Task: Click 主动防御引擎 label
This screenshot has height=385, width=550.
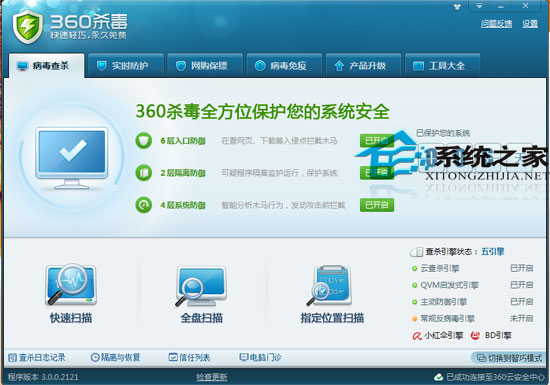Action: 444,302
